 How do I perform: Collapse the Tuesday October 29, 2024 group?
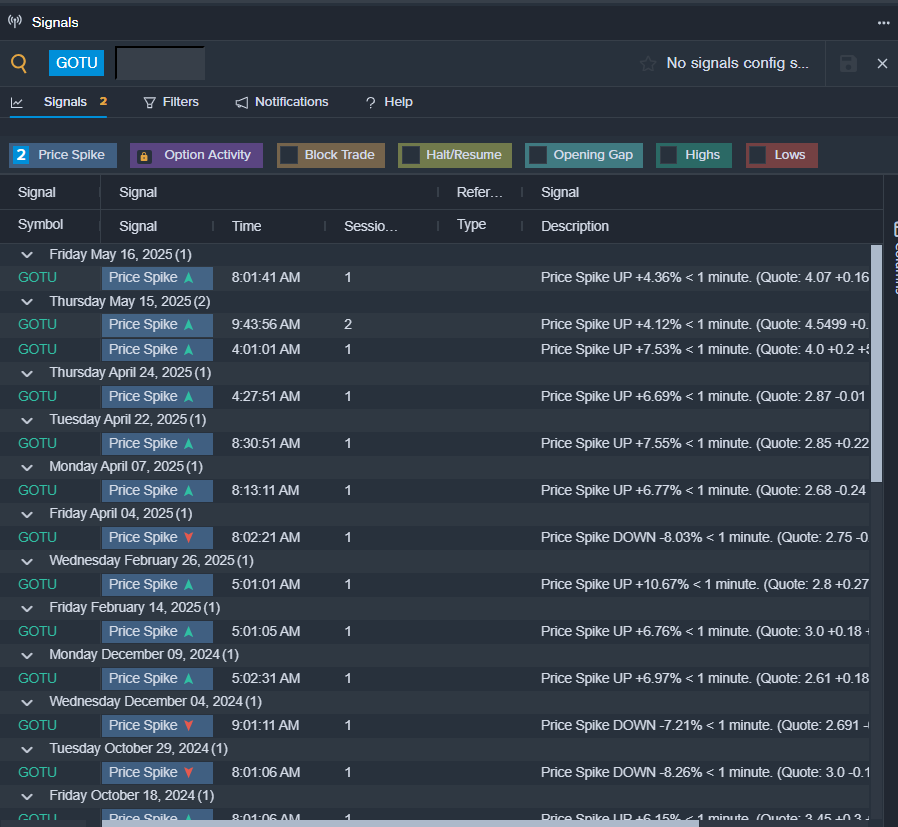point(27,749)
